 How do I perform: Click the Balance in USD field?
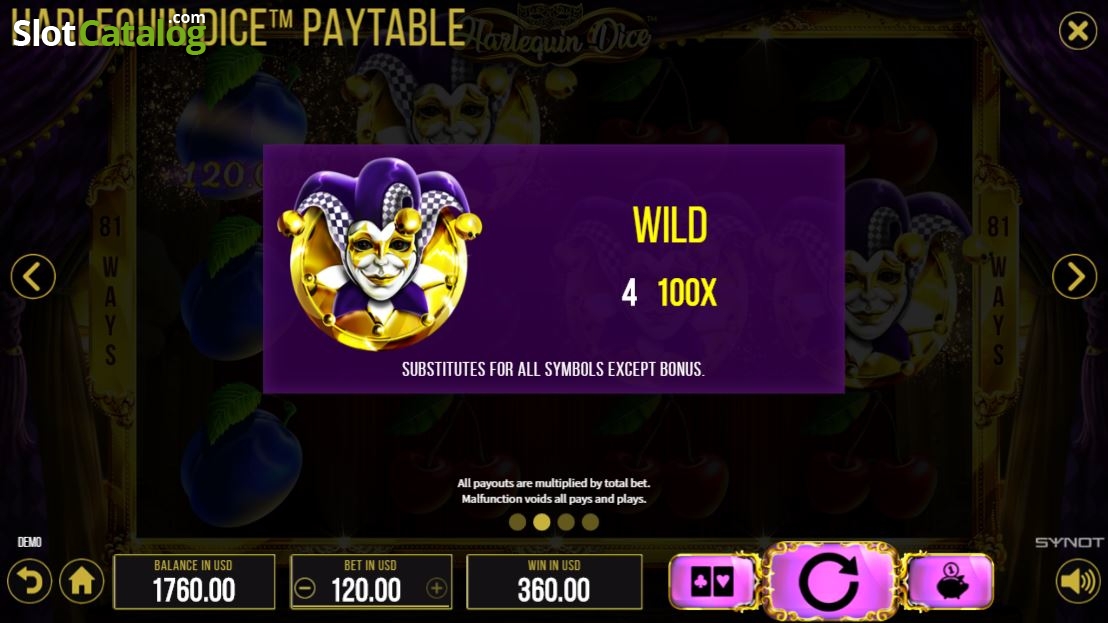point(194,581)
